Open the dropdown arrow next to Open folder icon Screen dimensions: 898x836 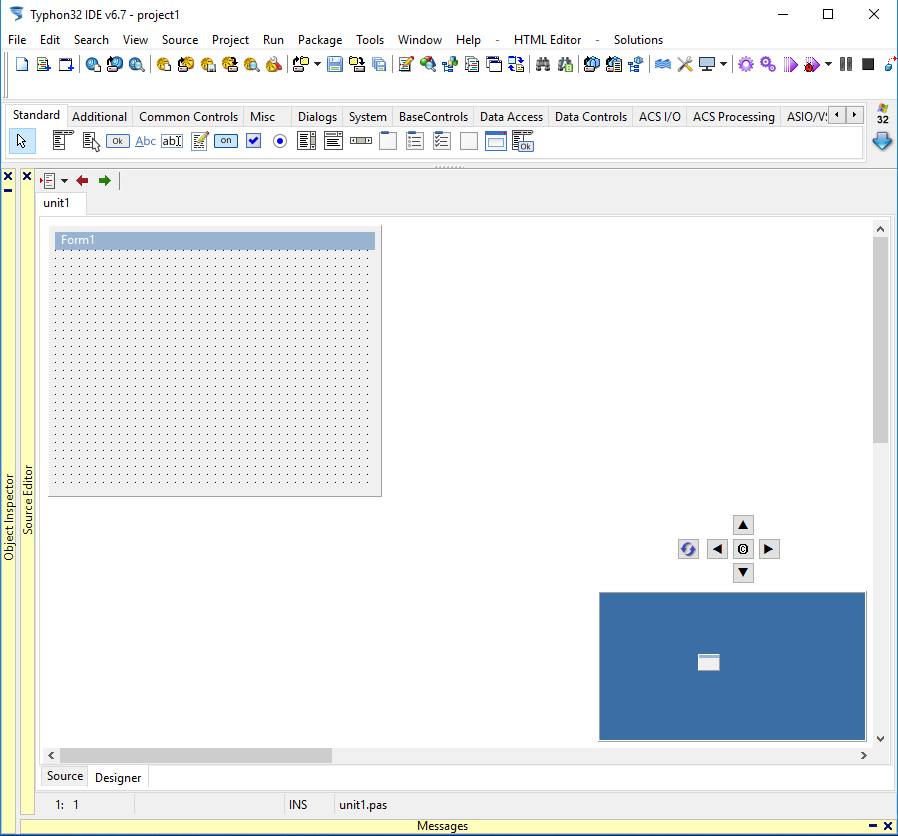point(317,64)
